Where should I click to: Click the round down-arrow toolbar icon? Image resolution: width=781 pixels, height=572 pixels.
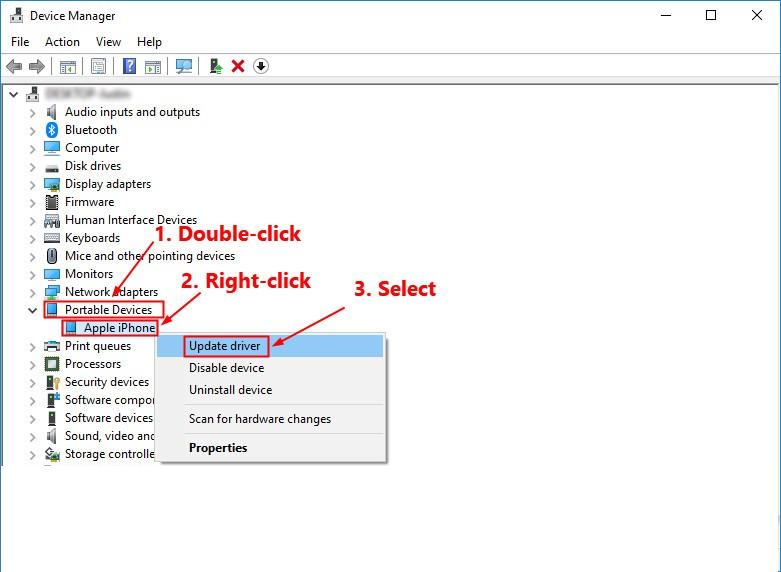click(261, 66)
